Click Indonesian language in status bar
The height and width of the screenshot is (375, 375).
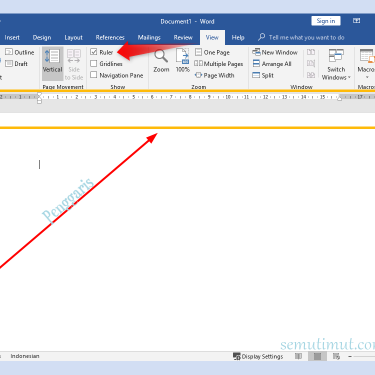click(x=25, y=356)
